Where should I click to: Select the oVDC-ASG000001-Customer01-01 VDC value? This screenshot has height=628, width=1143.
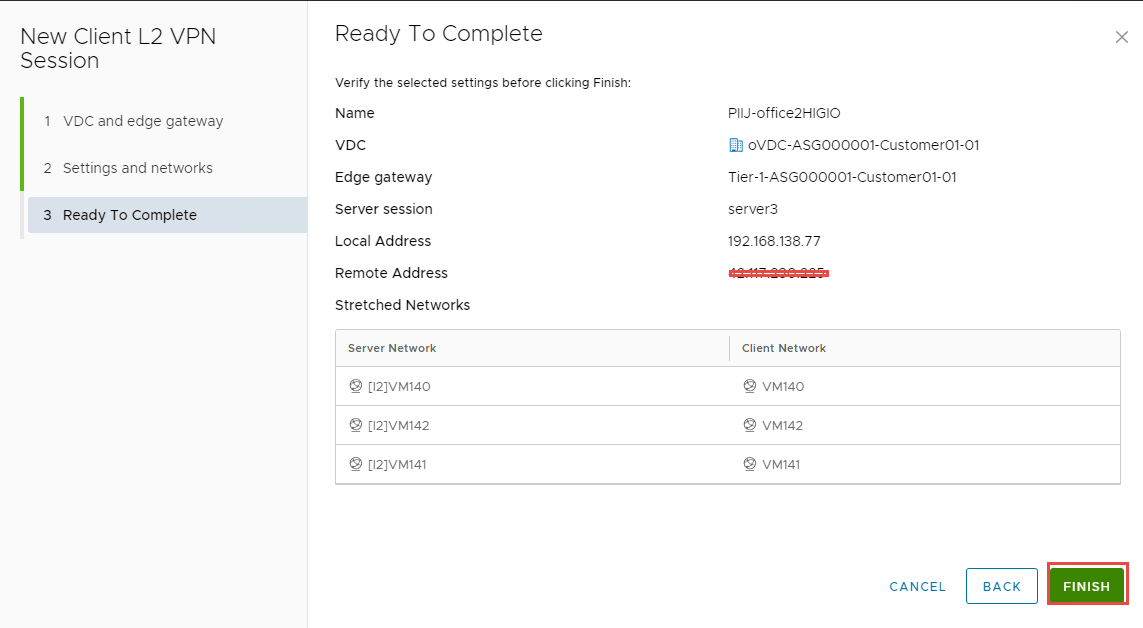pyautogui.click(x=863, y=145)
